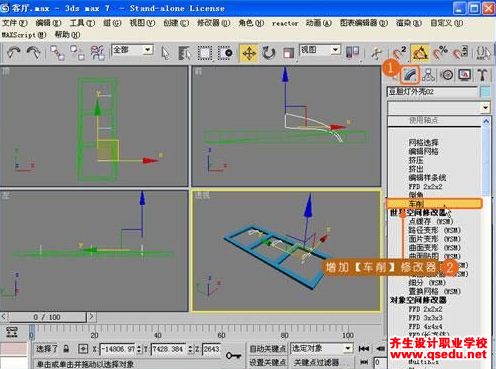Pick the rectangular selection region tool
Screen dimensions: 496x369
204,53
